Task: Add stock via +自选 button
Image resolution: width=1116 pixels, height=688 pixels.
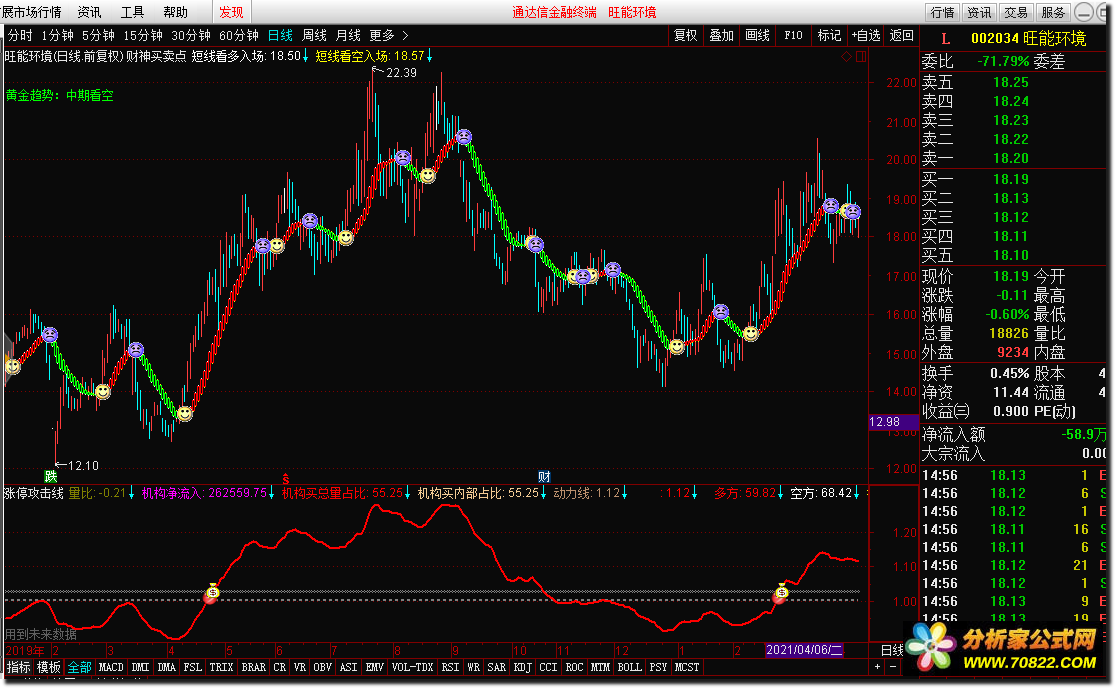Action: tap(866, 35)
